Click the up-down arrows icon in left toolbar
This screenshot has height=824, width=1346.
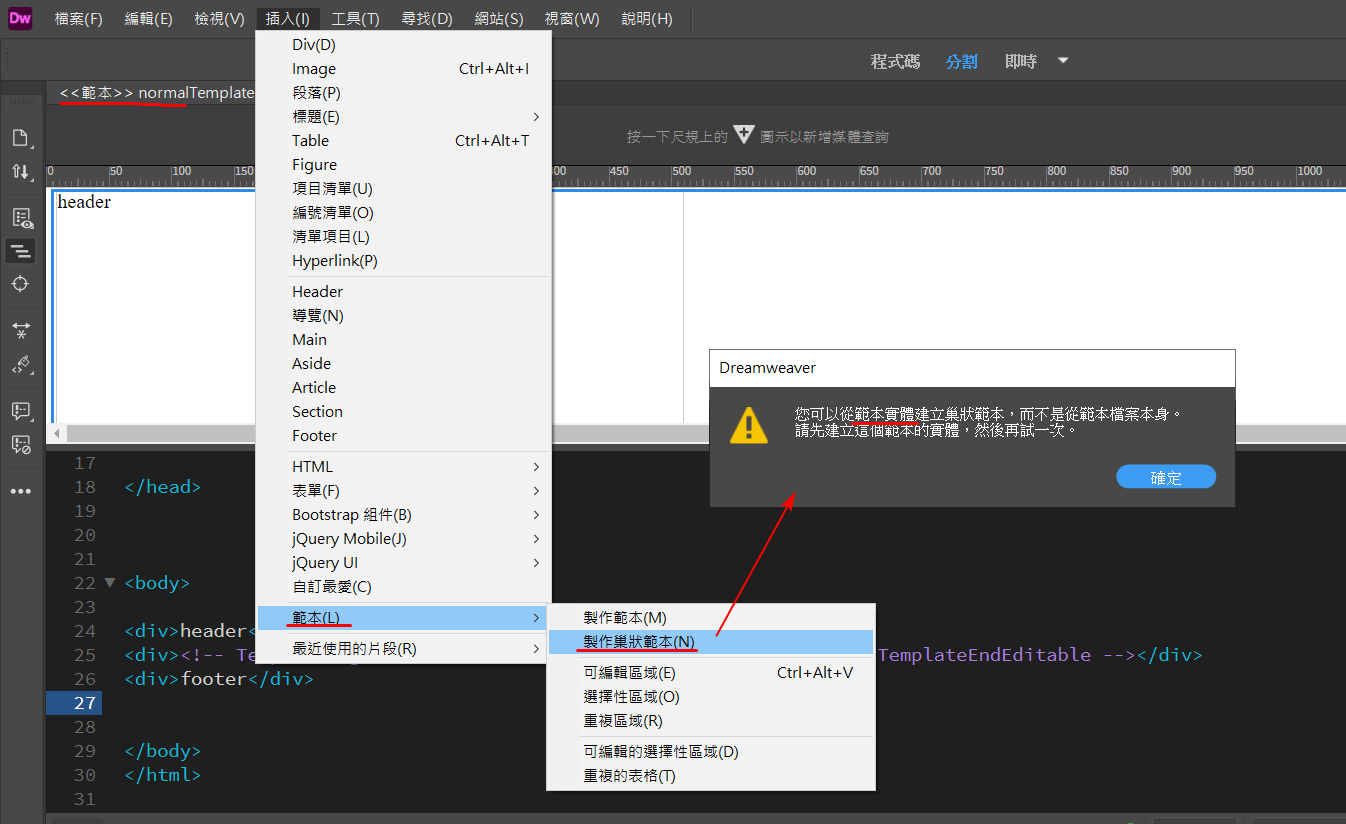click(x=22, y=171)
